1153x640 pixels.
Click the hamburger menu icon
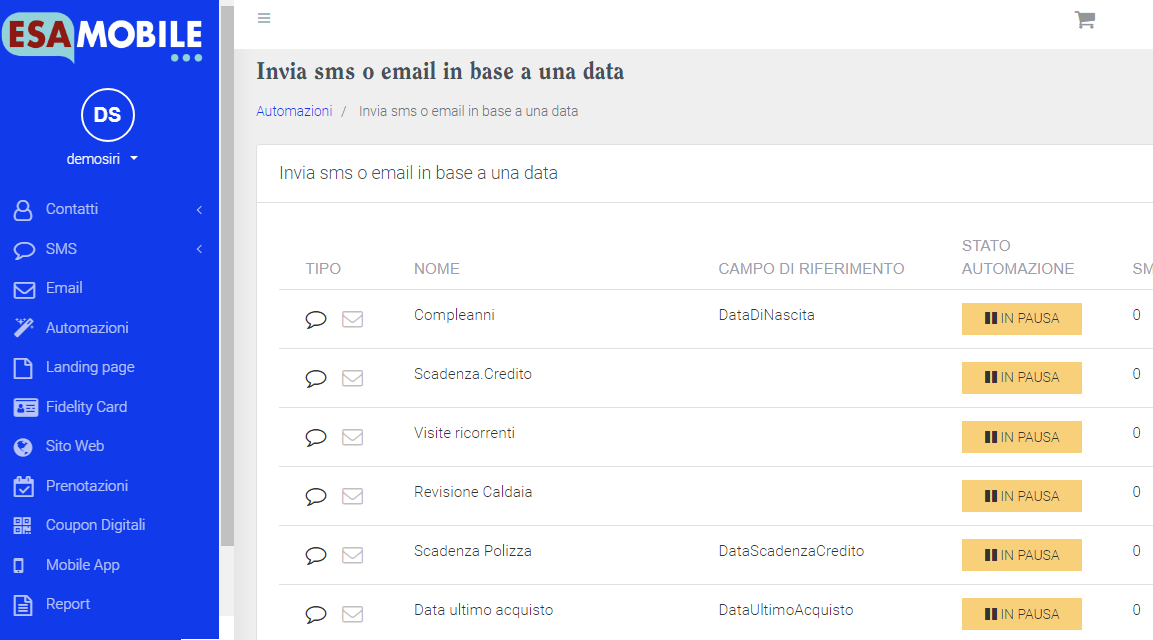point(264,18)
